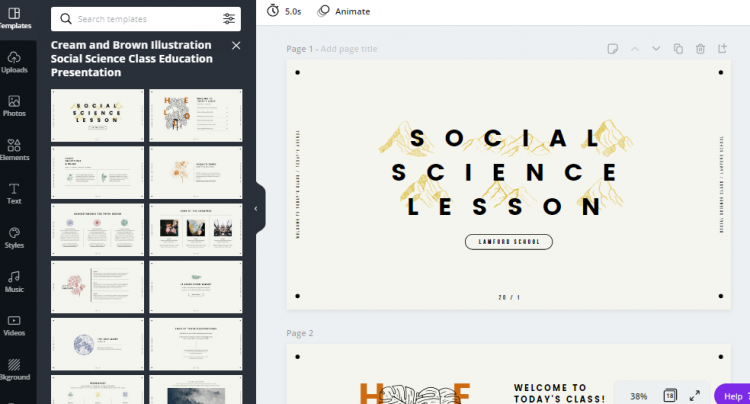Close the template details panel

pyautogui.click(x=236, y=46)
